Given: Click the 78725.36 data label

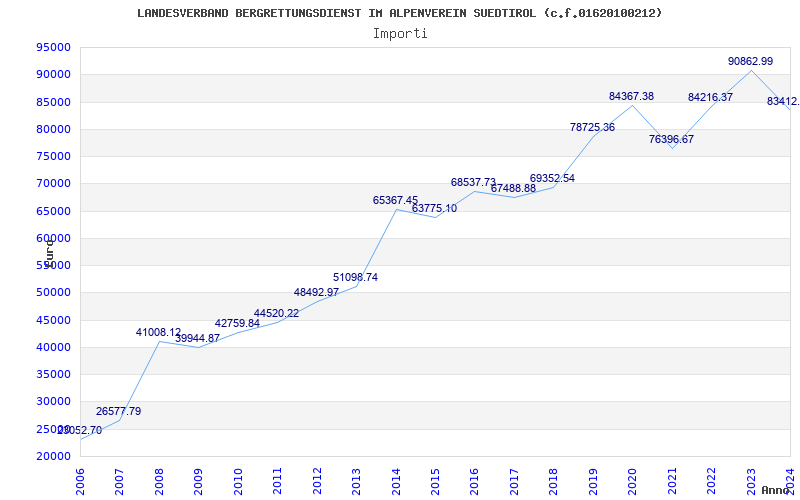Looking at the screenshot, I should coord(592,128).
